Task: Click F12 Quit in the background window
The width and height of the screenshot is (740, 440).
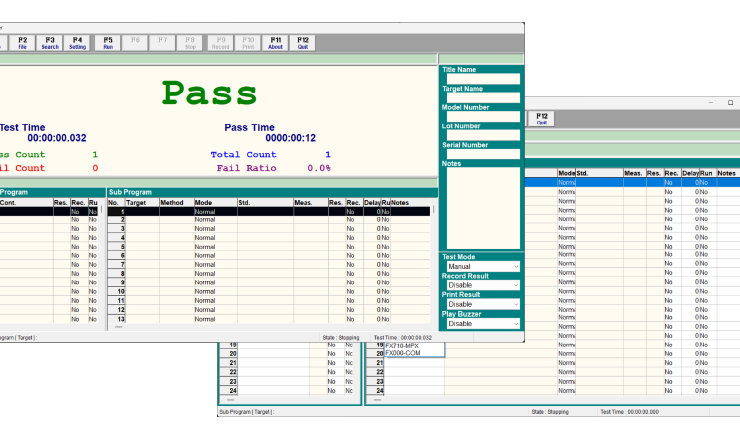Action: pos(542,118)
